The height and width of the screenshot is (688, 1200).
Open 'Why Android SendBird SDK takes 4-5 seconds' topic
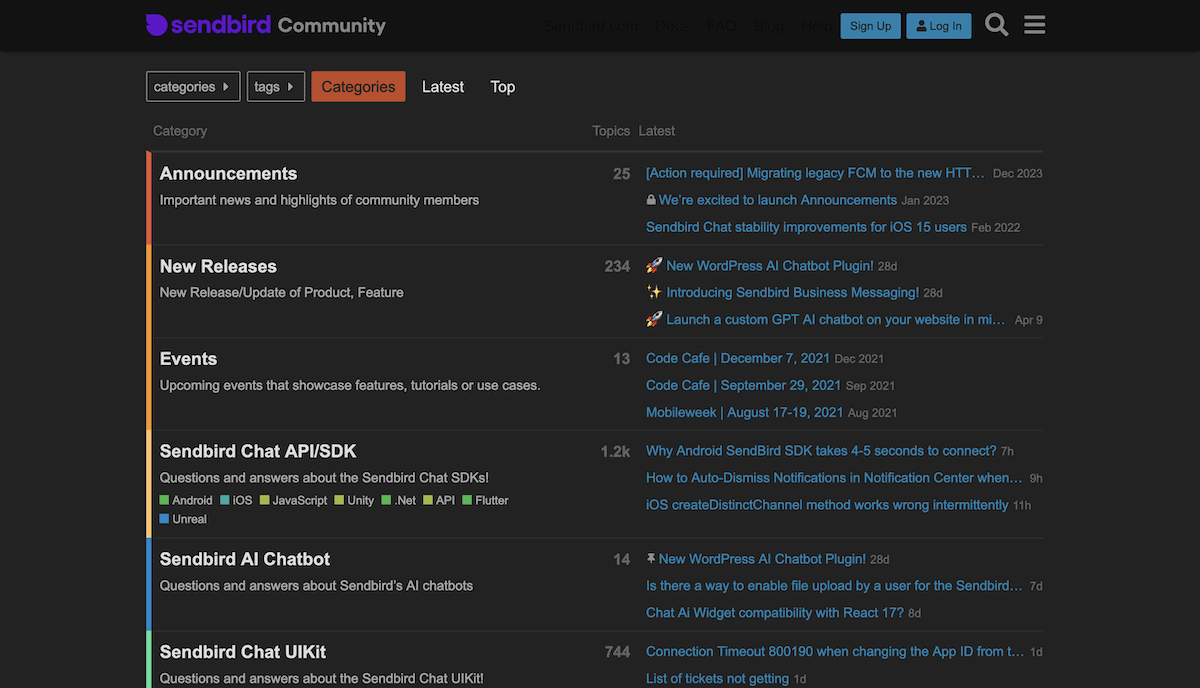click(x=821, y=451)
